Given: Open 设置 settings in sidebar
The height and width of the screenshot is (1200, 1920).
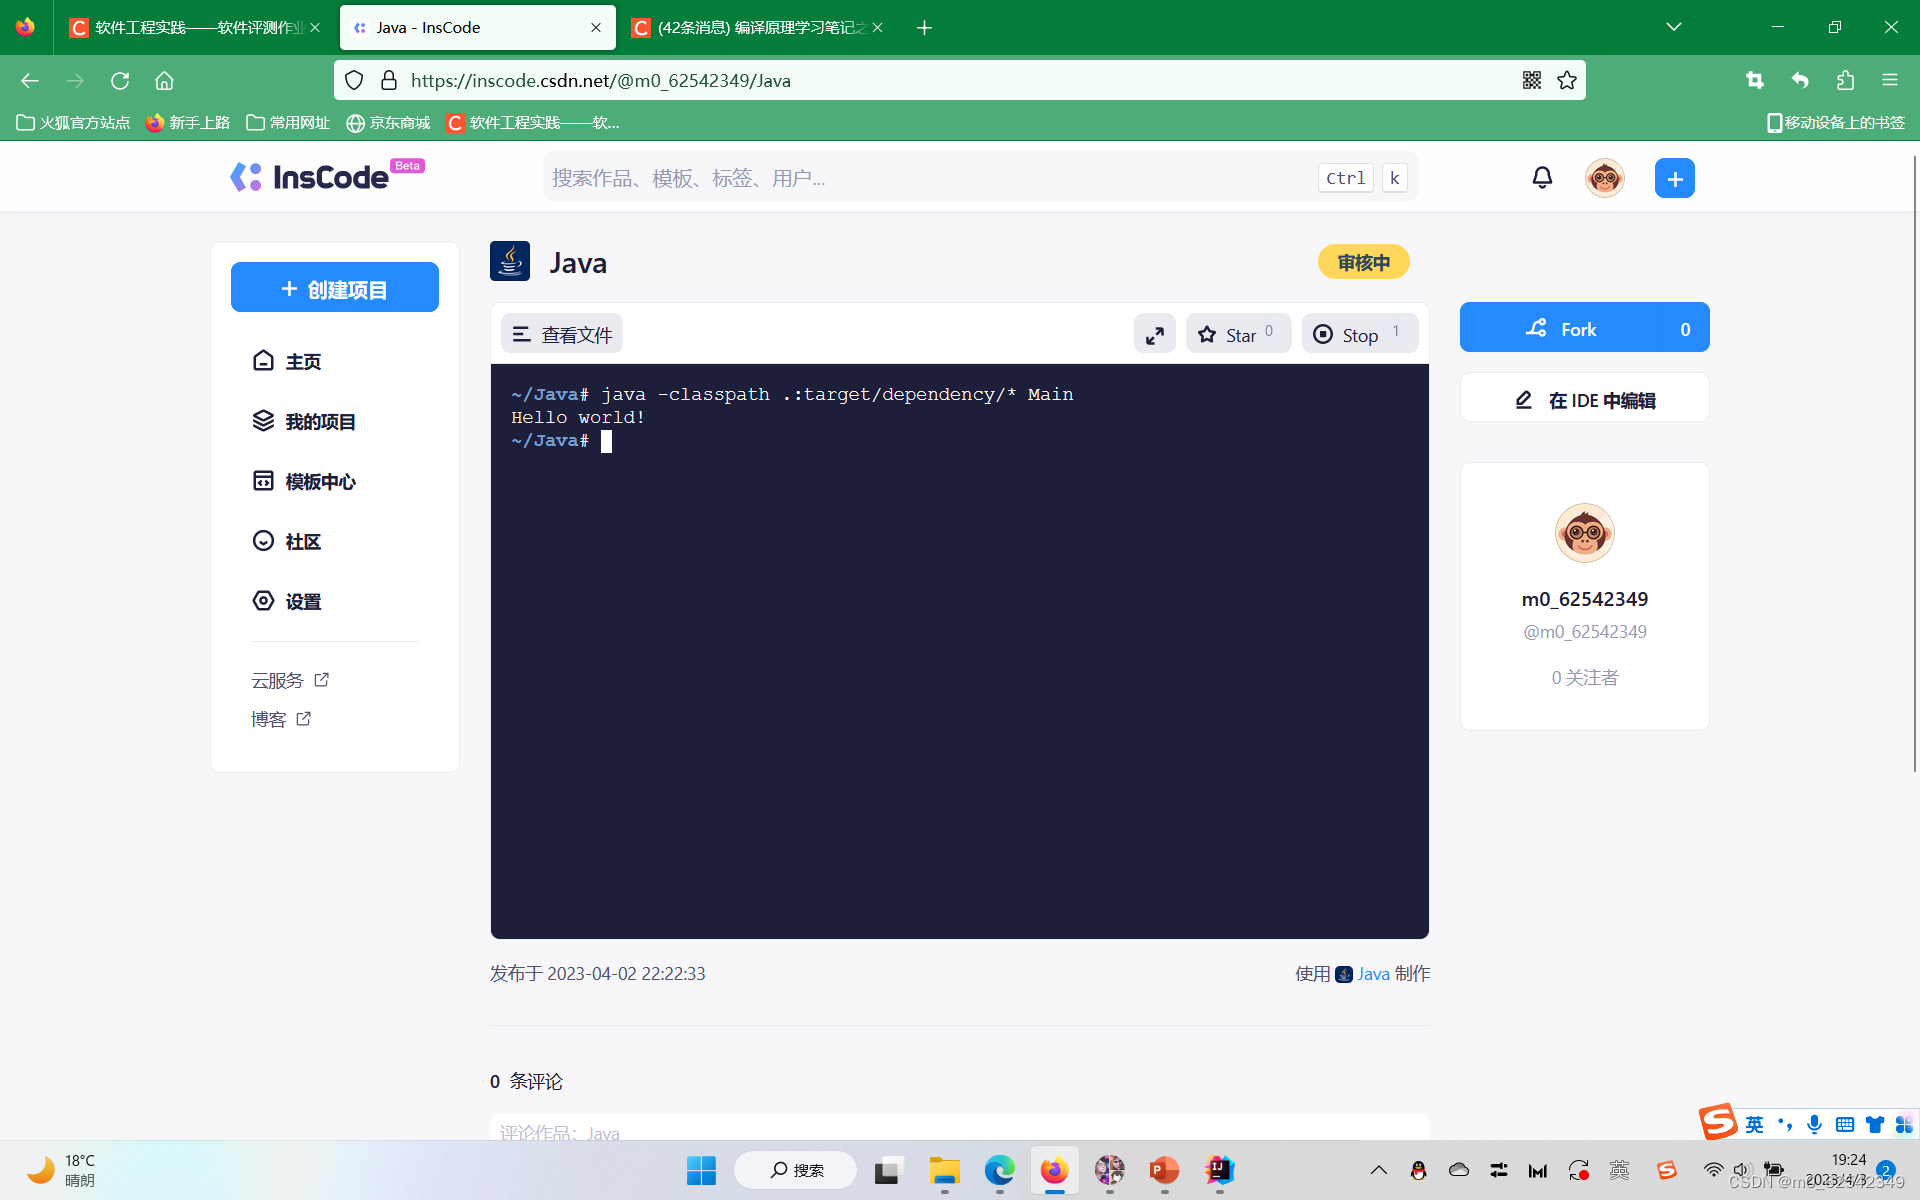Looking at the screenshot, I should [302, 601].
